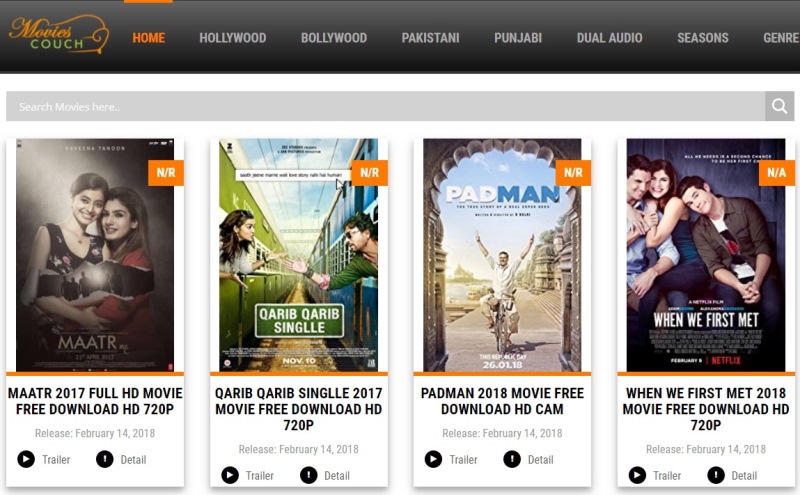Play trailer icon for Maatr 2017
Viewport: 800px width, 495px height.
pyautogui.click(x=26, y=459)
